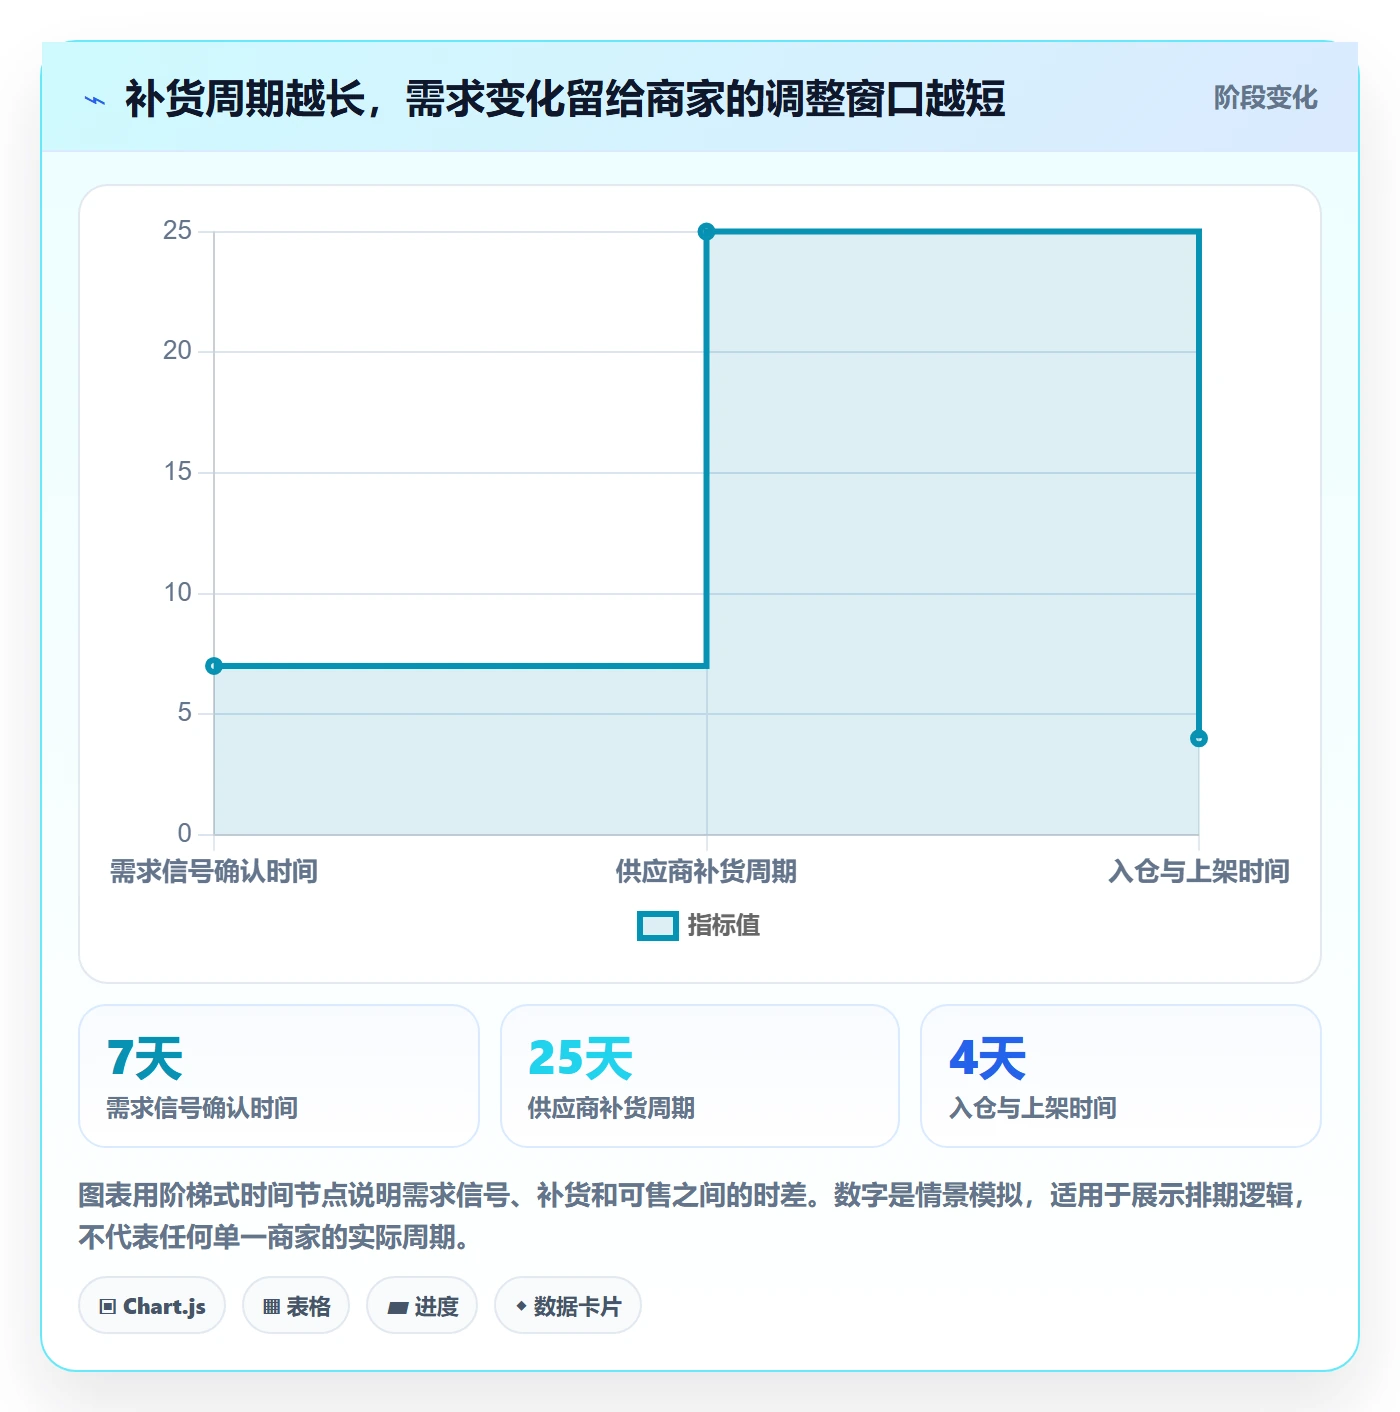Click the headline 补货周期越长 title text

coord(565,99)
